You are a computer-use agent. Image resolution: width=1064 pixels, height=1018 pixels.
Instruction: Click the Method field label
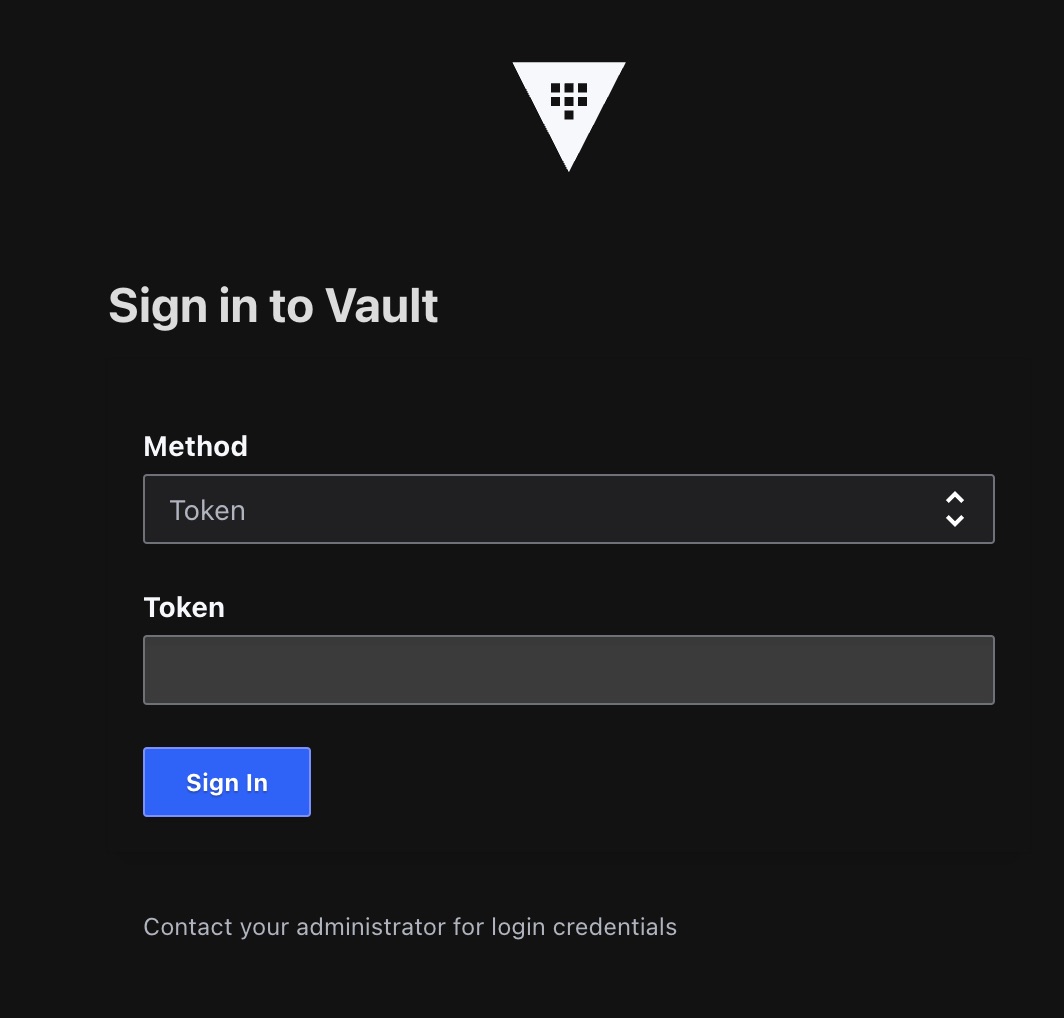point(195,447)
